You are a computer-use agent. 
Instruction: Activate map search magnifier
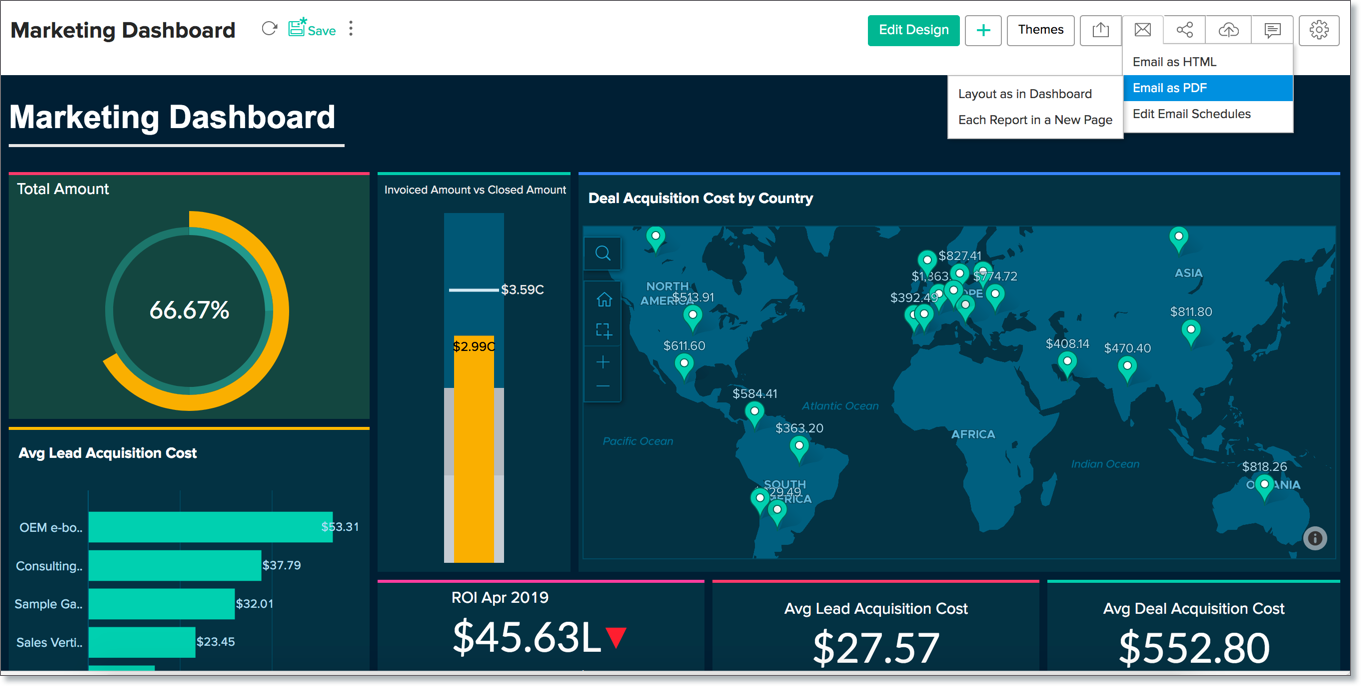(x=602, y=253)
